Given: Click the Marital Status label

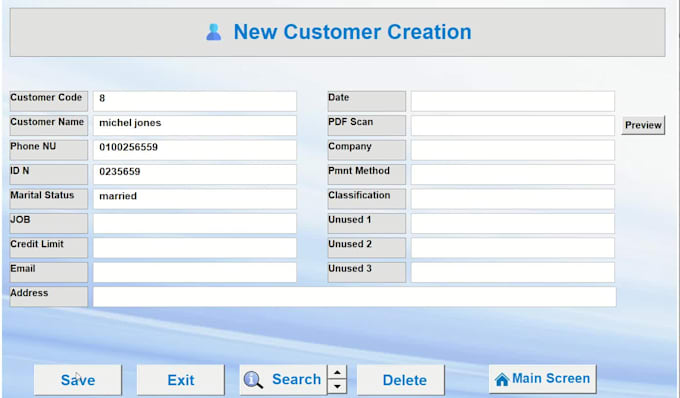Looking at the screenshot, I should click(x=49, y=199).
